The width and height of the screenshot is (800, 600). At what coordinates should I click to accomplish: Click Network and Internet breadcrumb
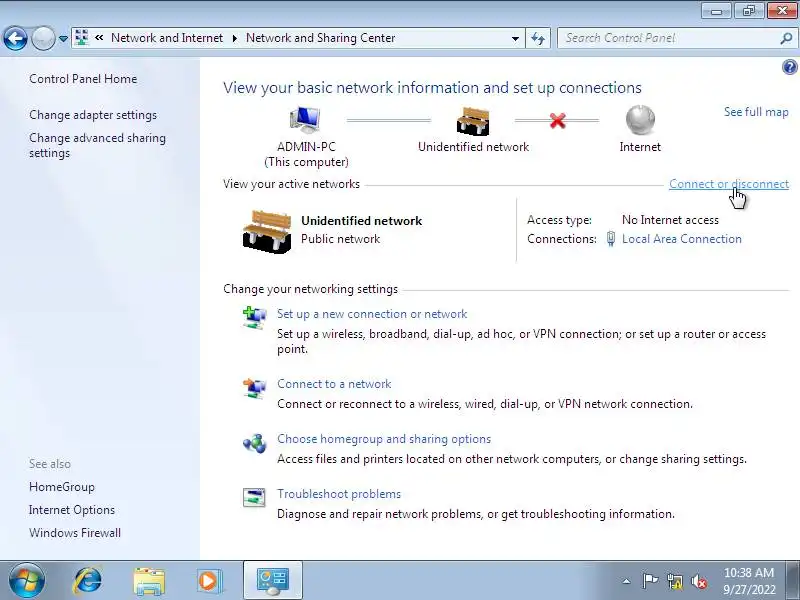167,38
